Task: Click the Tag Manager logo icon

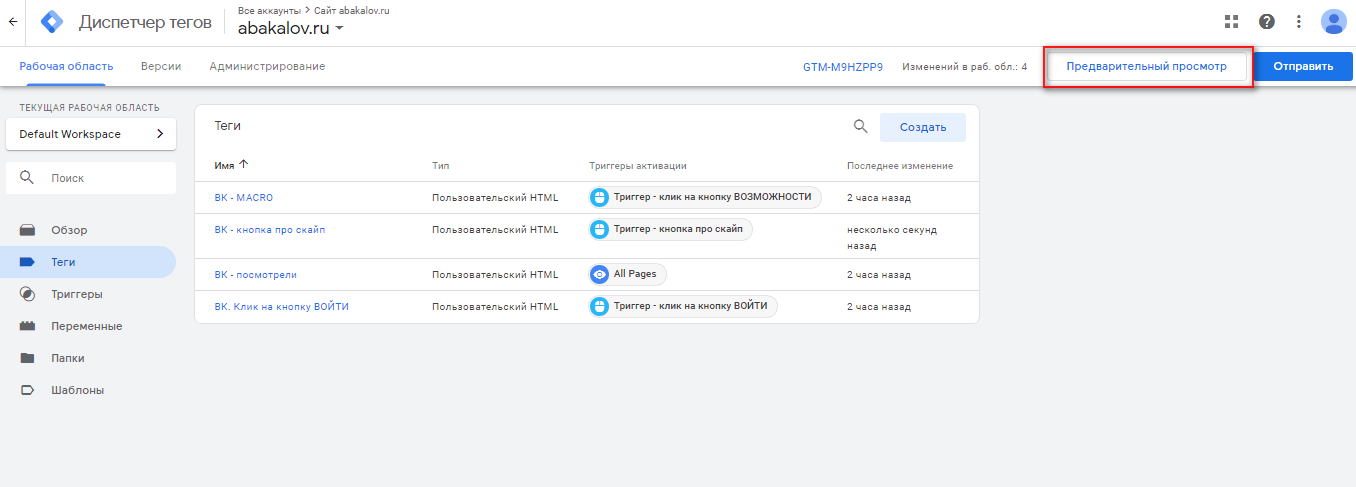Action: point(51,22)
